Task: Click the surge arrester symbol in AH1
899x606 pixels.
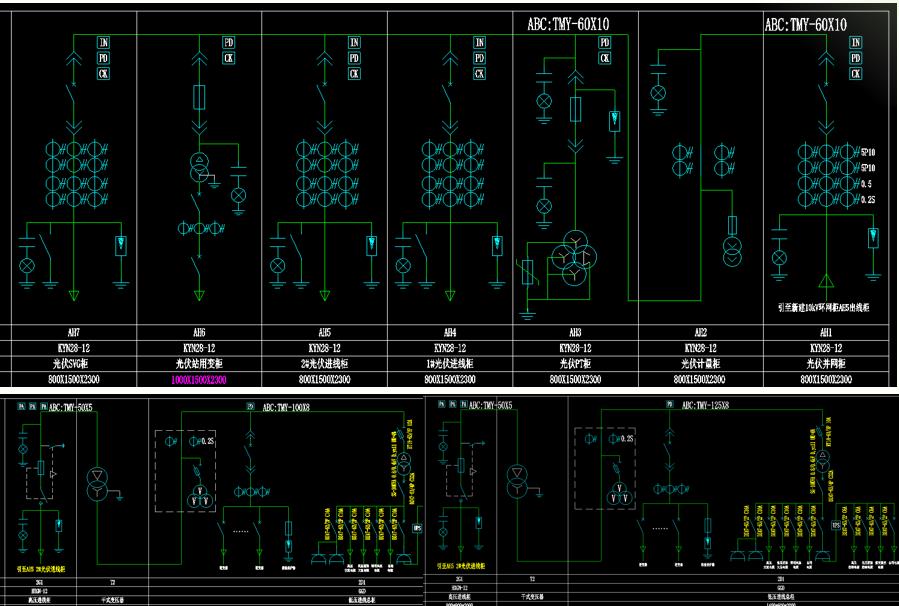Action: tap(873, 240)
